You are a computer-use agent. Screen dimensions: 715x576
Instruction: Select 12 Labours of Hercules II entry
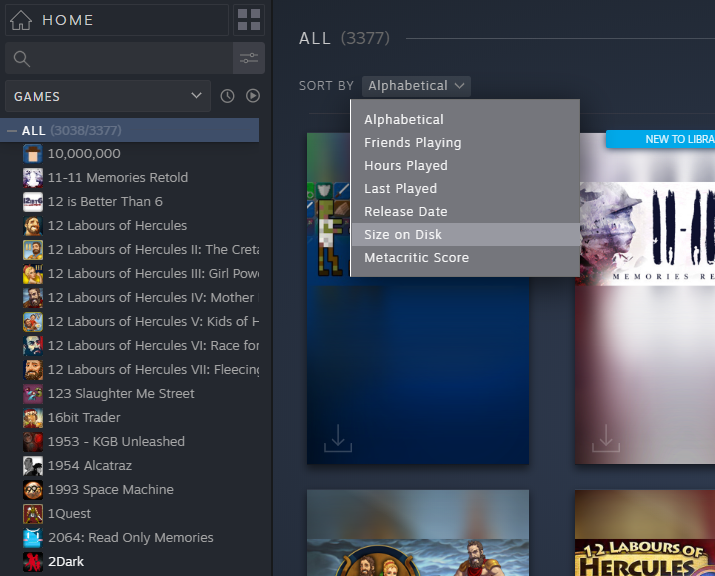141,250
